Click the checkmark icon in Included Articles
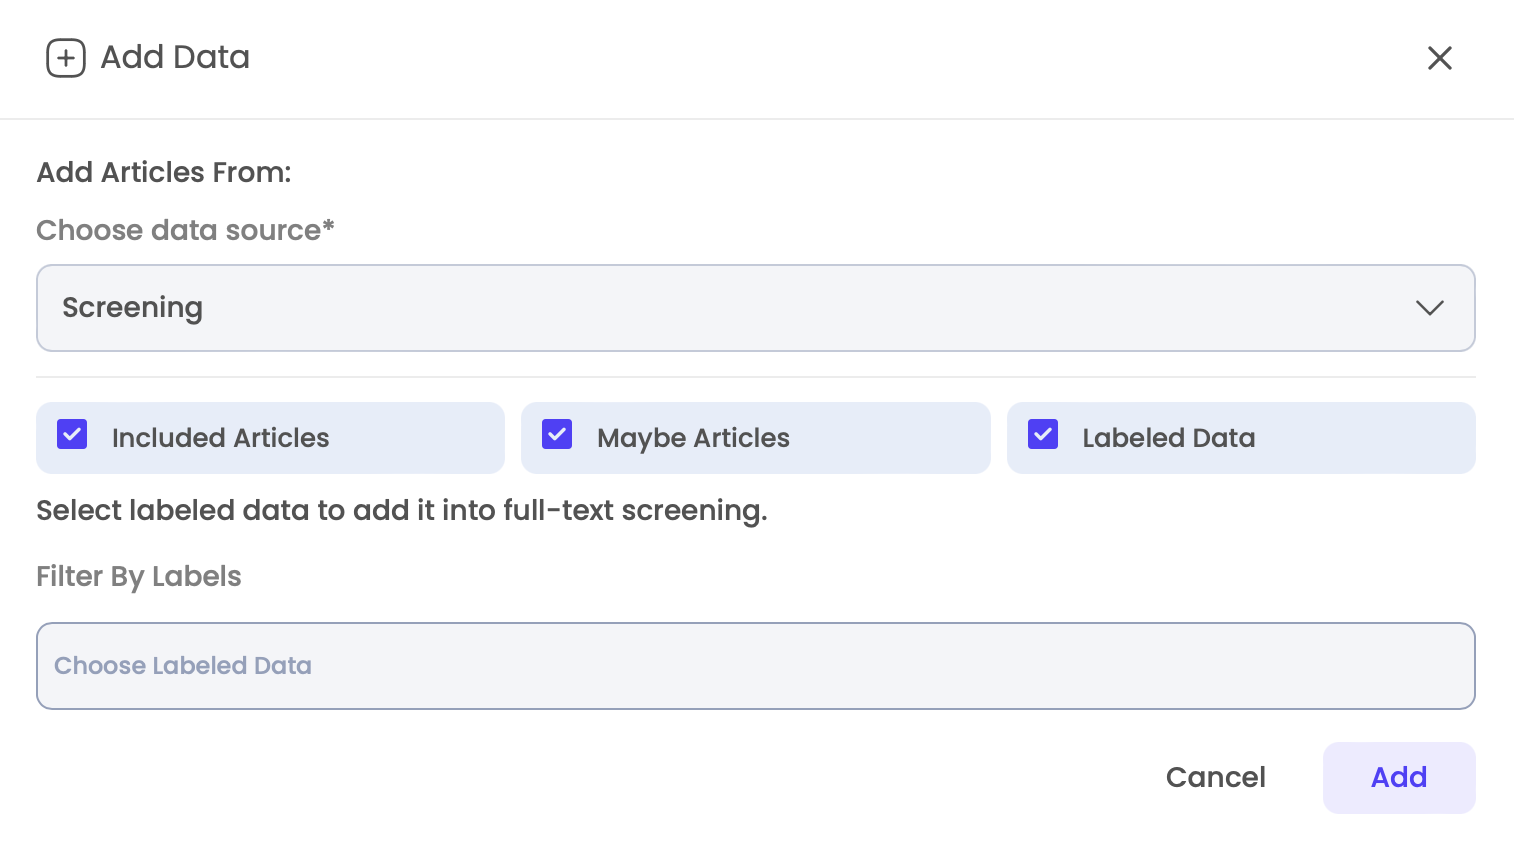This screenshot has height=843, width=1514. [71, 434]
